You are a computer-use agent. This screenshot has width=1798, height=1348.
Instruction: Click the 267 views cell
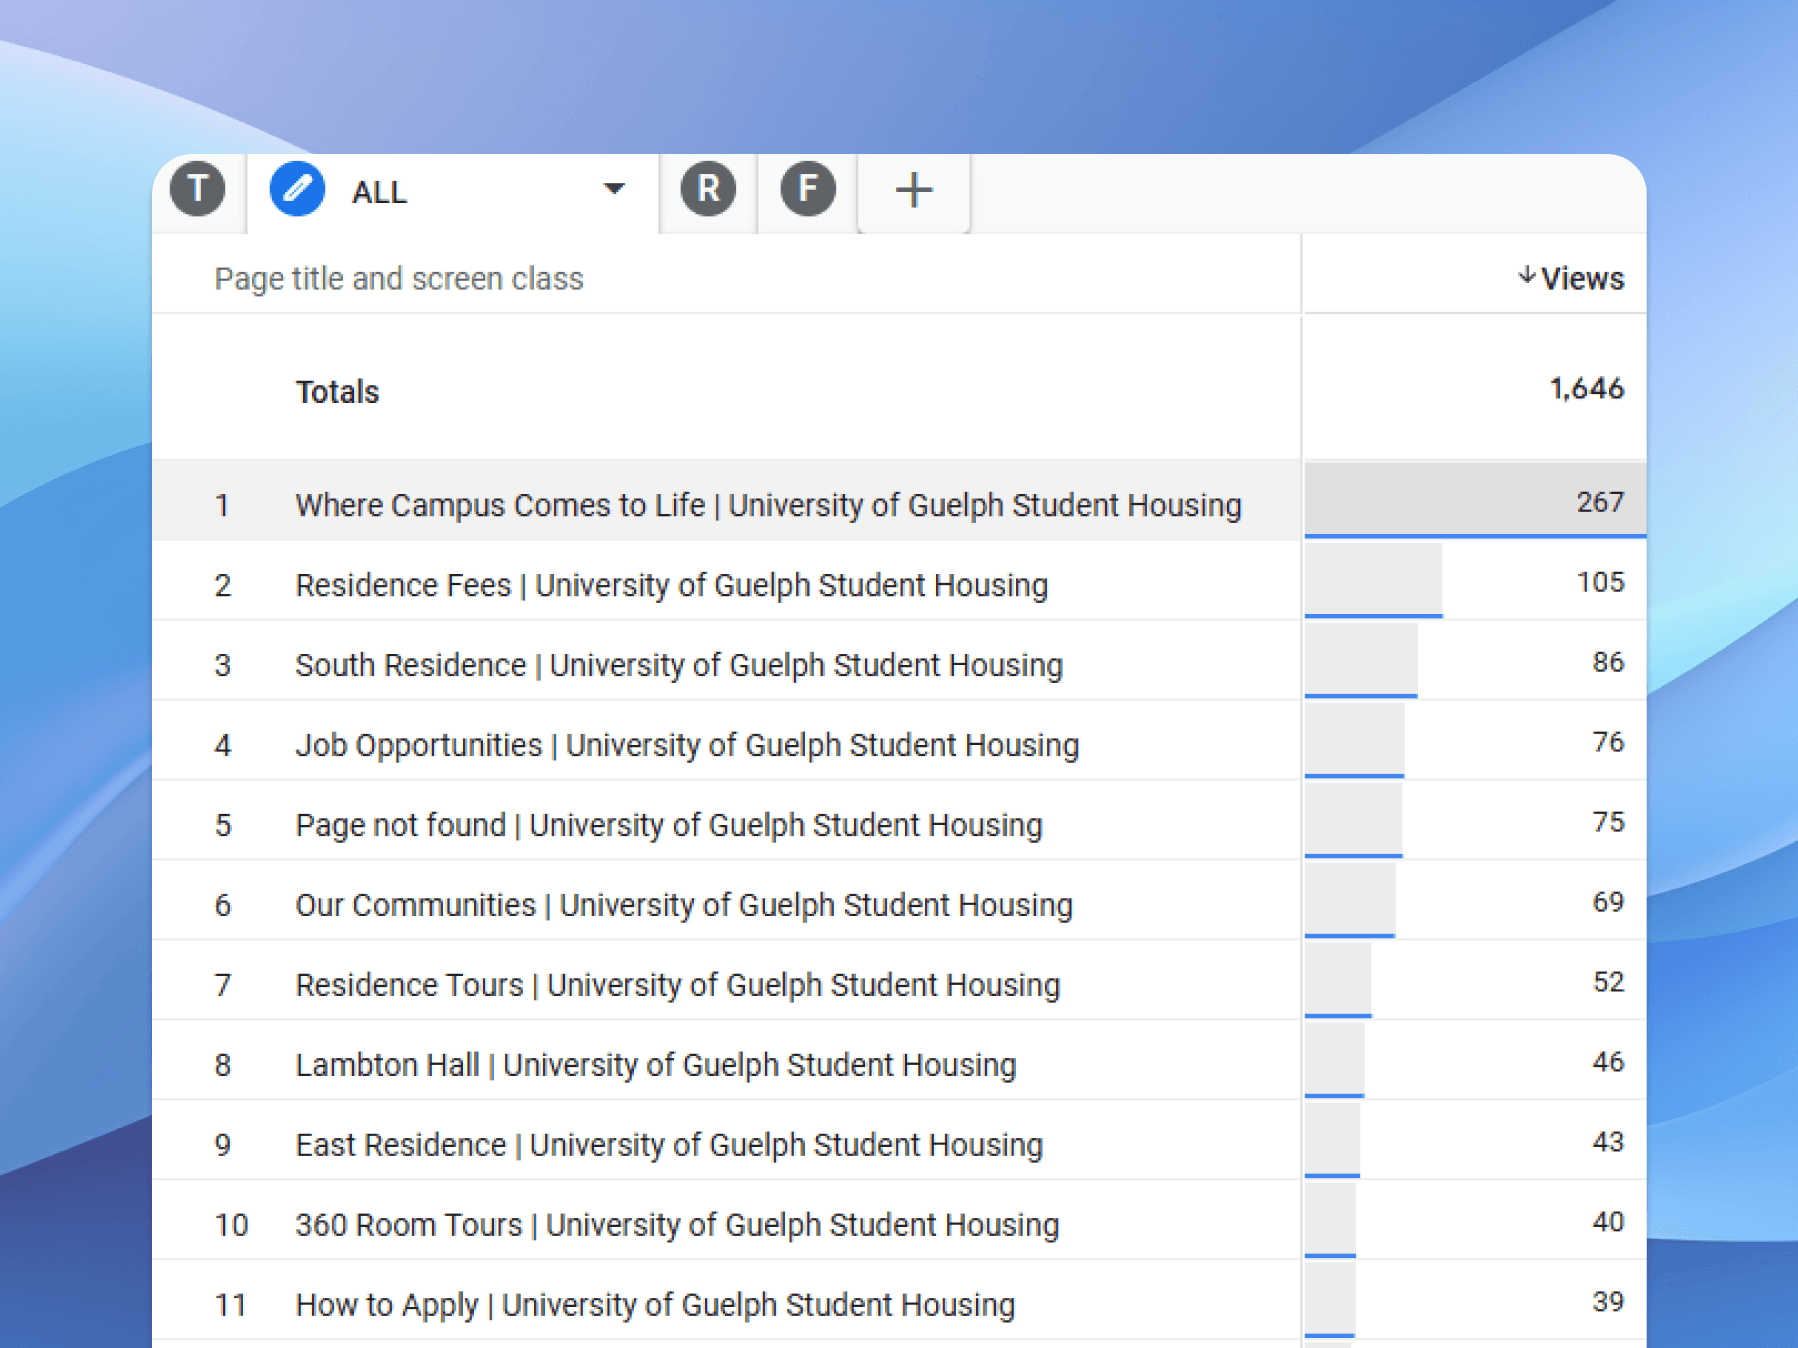pyautogui.click(x=1475, y=501)
